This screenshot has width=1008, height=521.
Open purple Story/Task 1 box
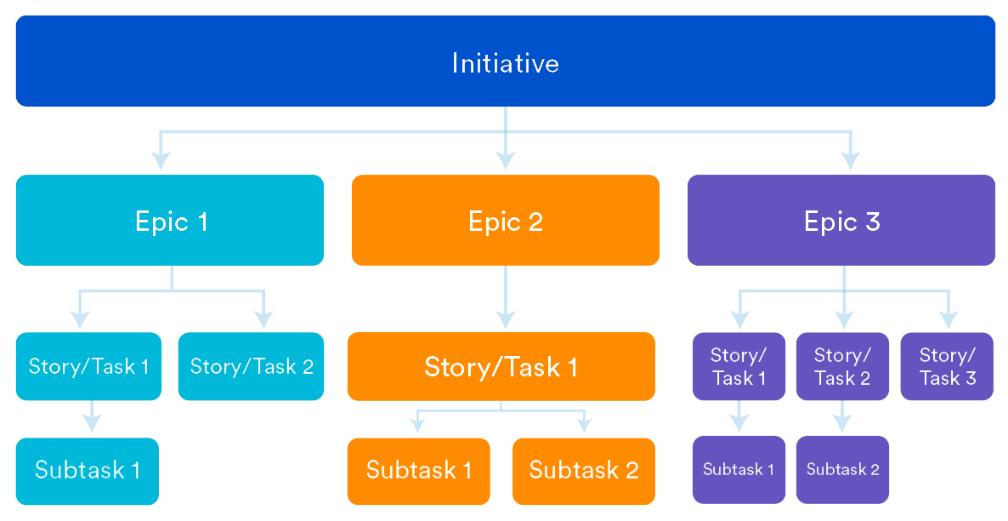(739, 366)
